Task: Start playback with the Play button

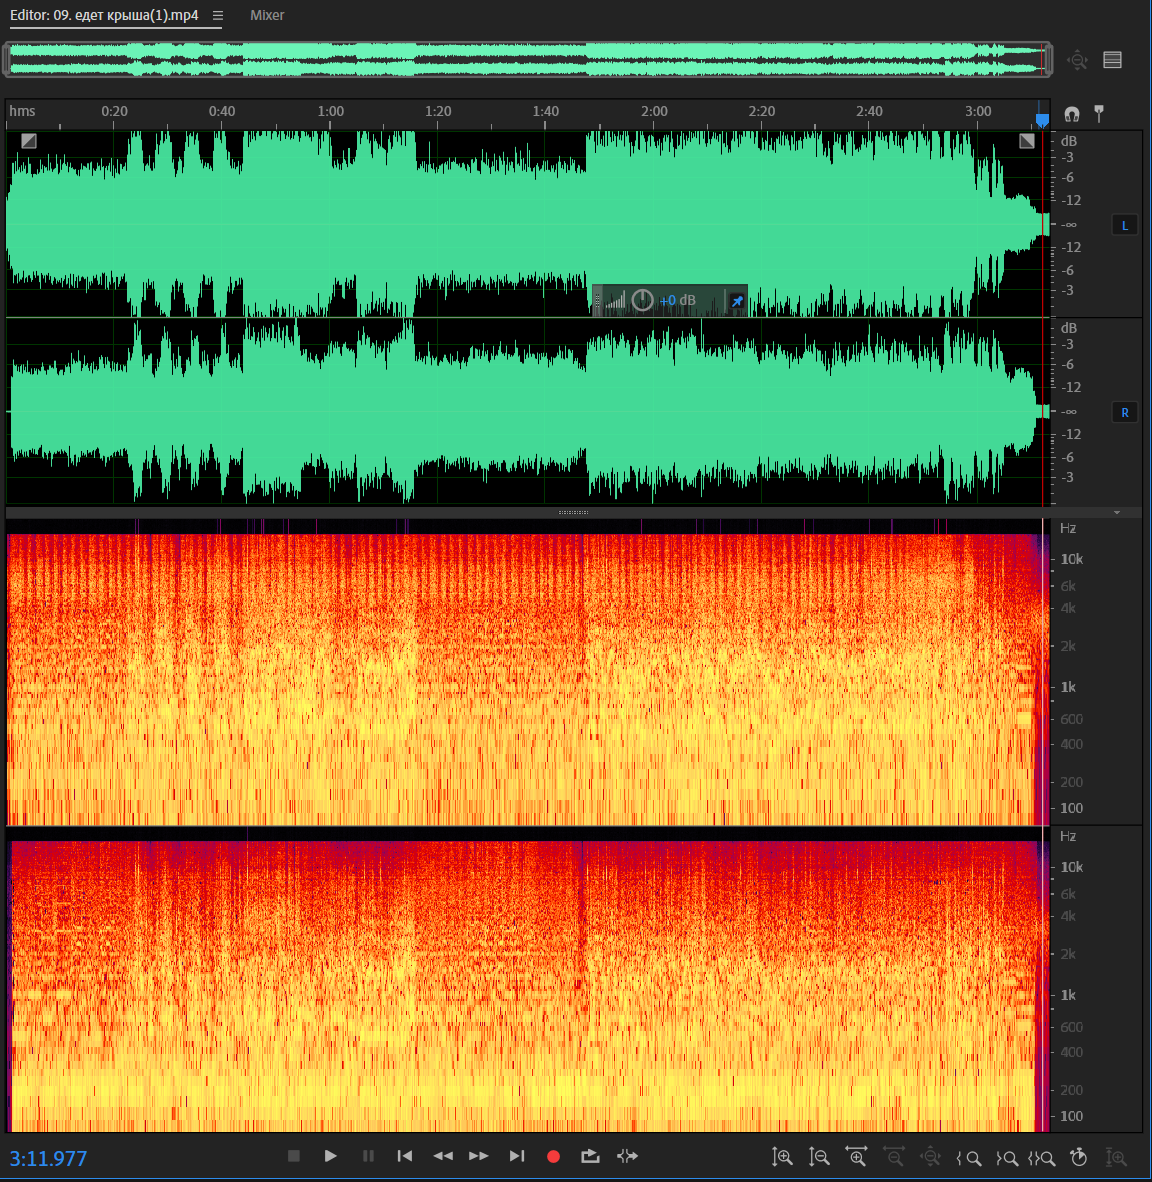Action: (x=330, y=1156)
